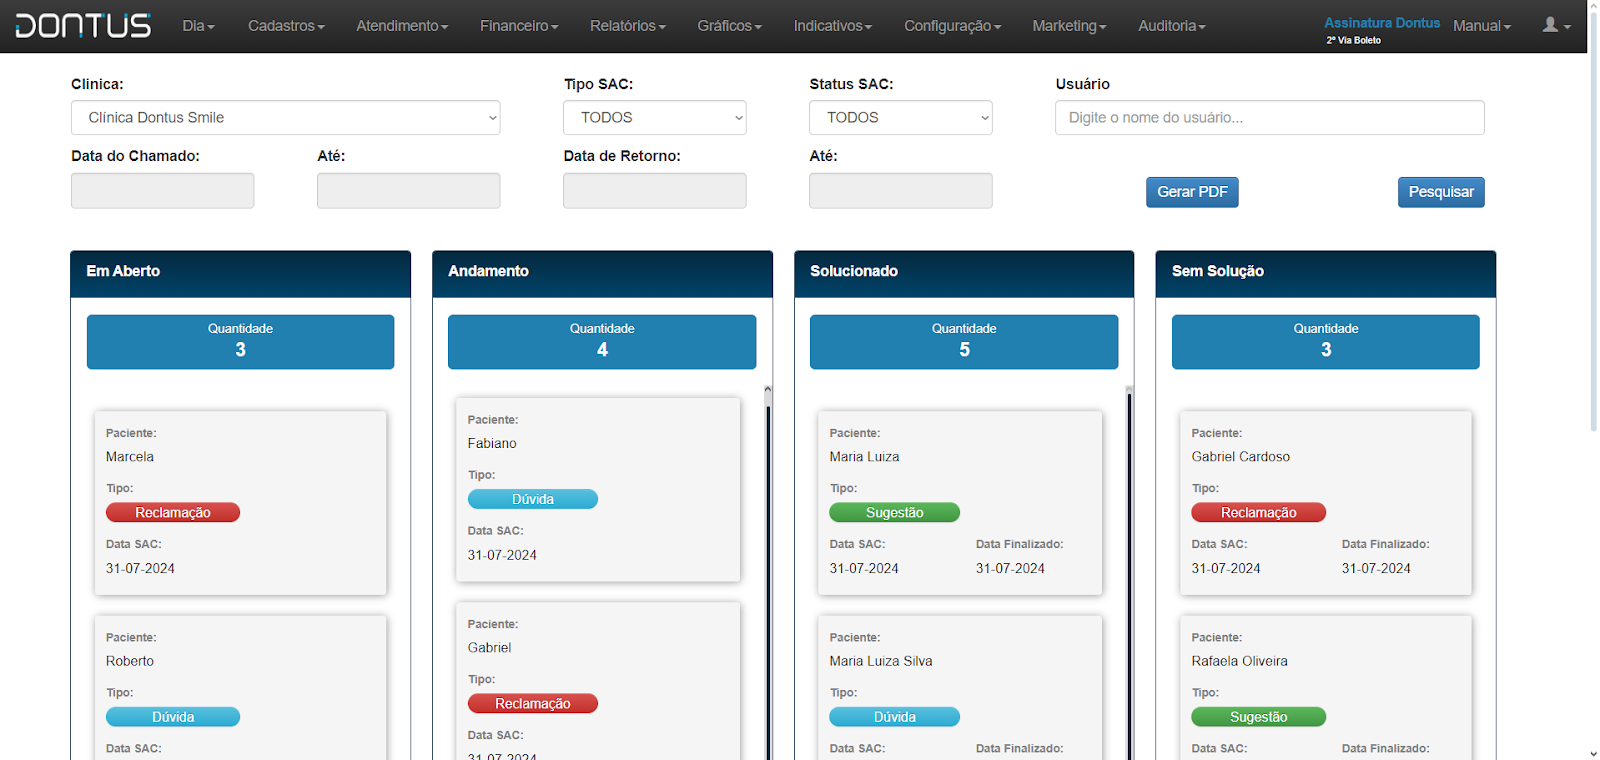This screenshot has width=1600, height=760.
Task: Click Dúvida badge on Roberto's card
Action: [x=173, y=717]
